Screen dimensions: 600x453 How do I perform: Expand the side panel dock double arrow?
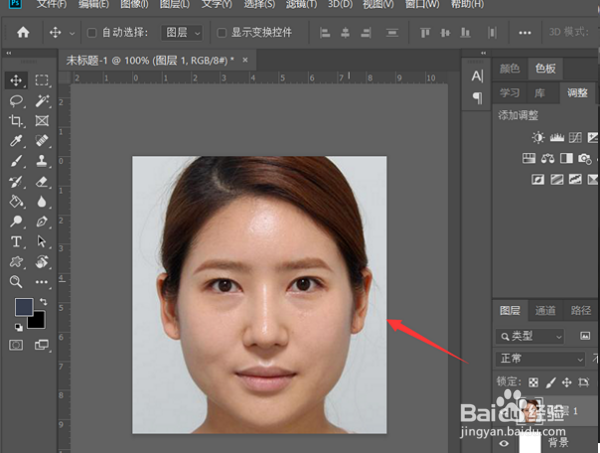pyautogui.click(x=484, y=53)
